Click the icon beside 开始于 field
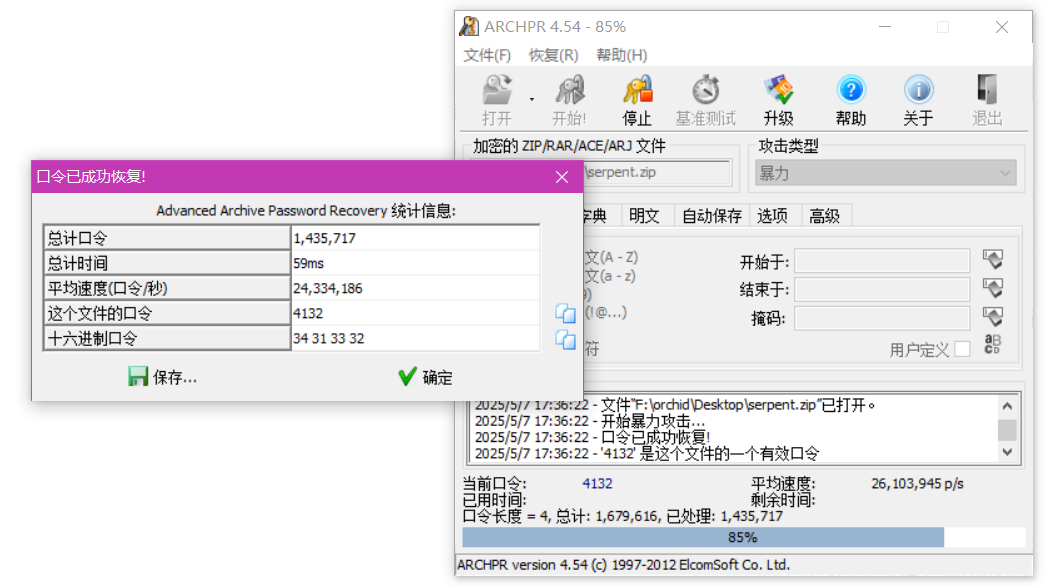 click(993, 260)
